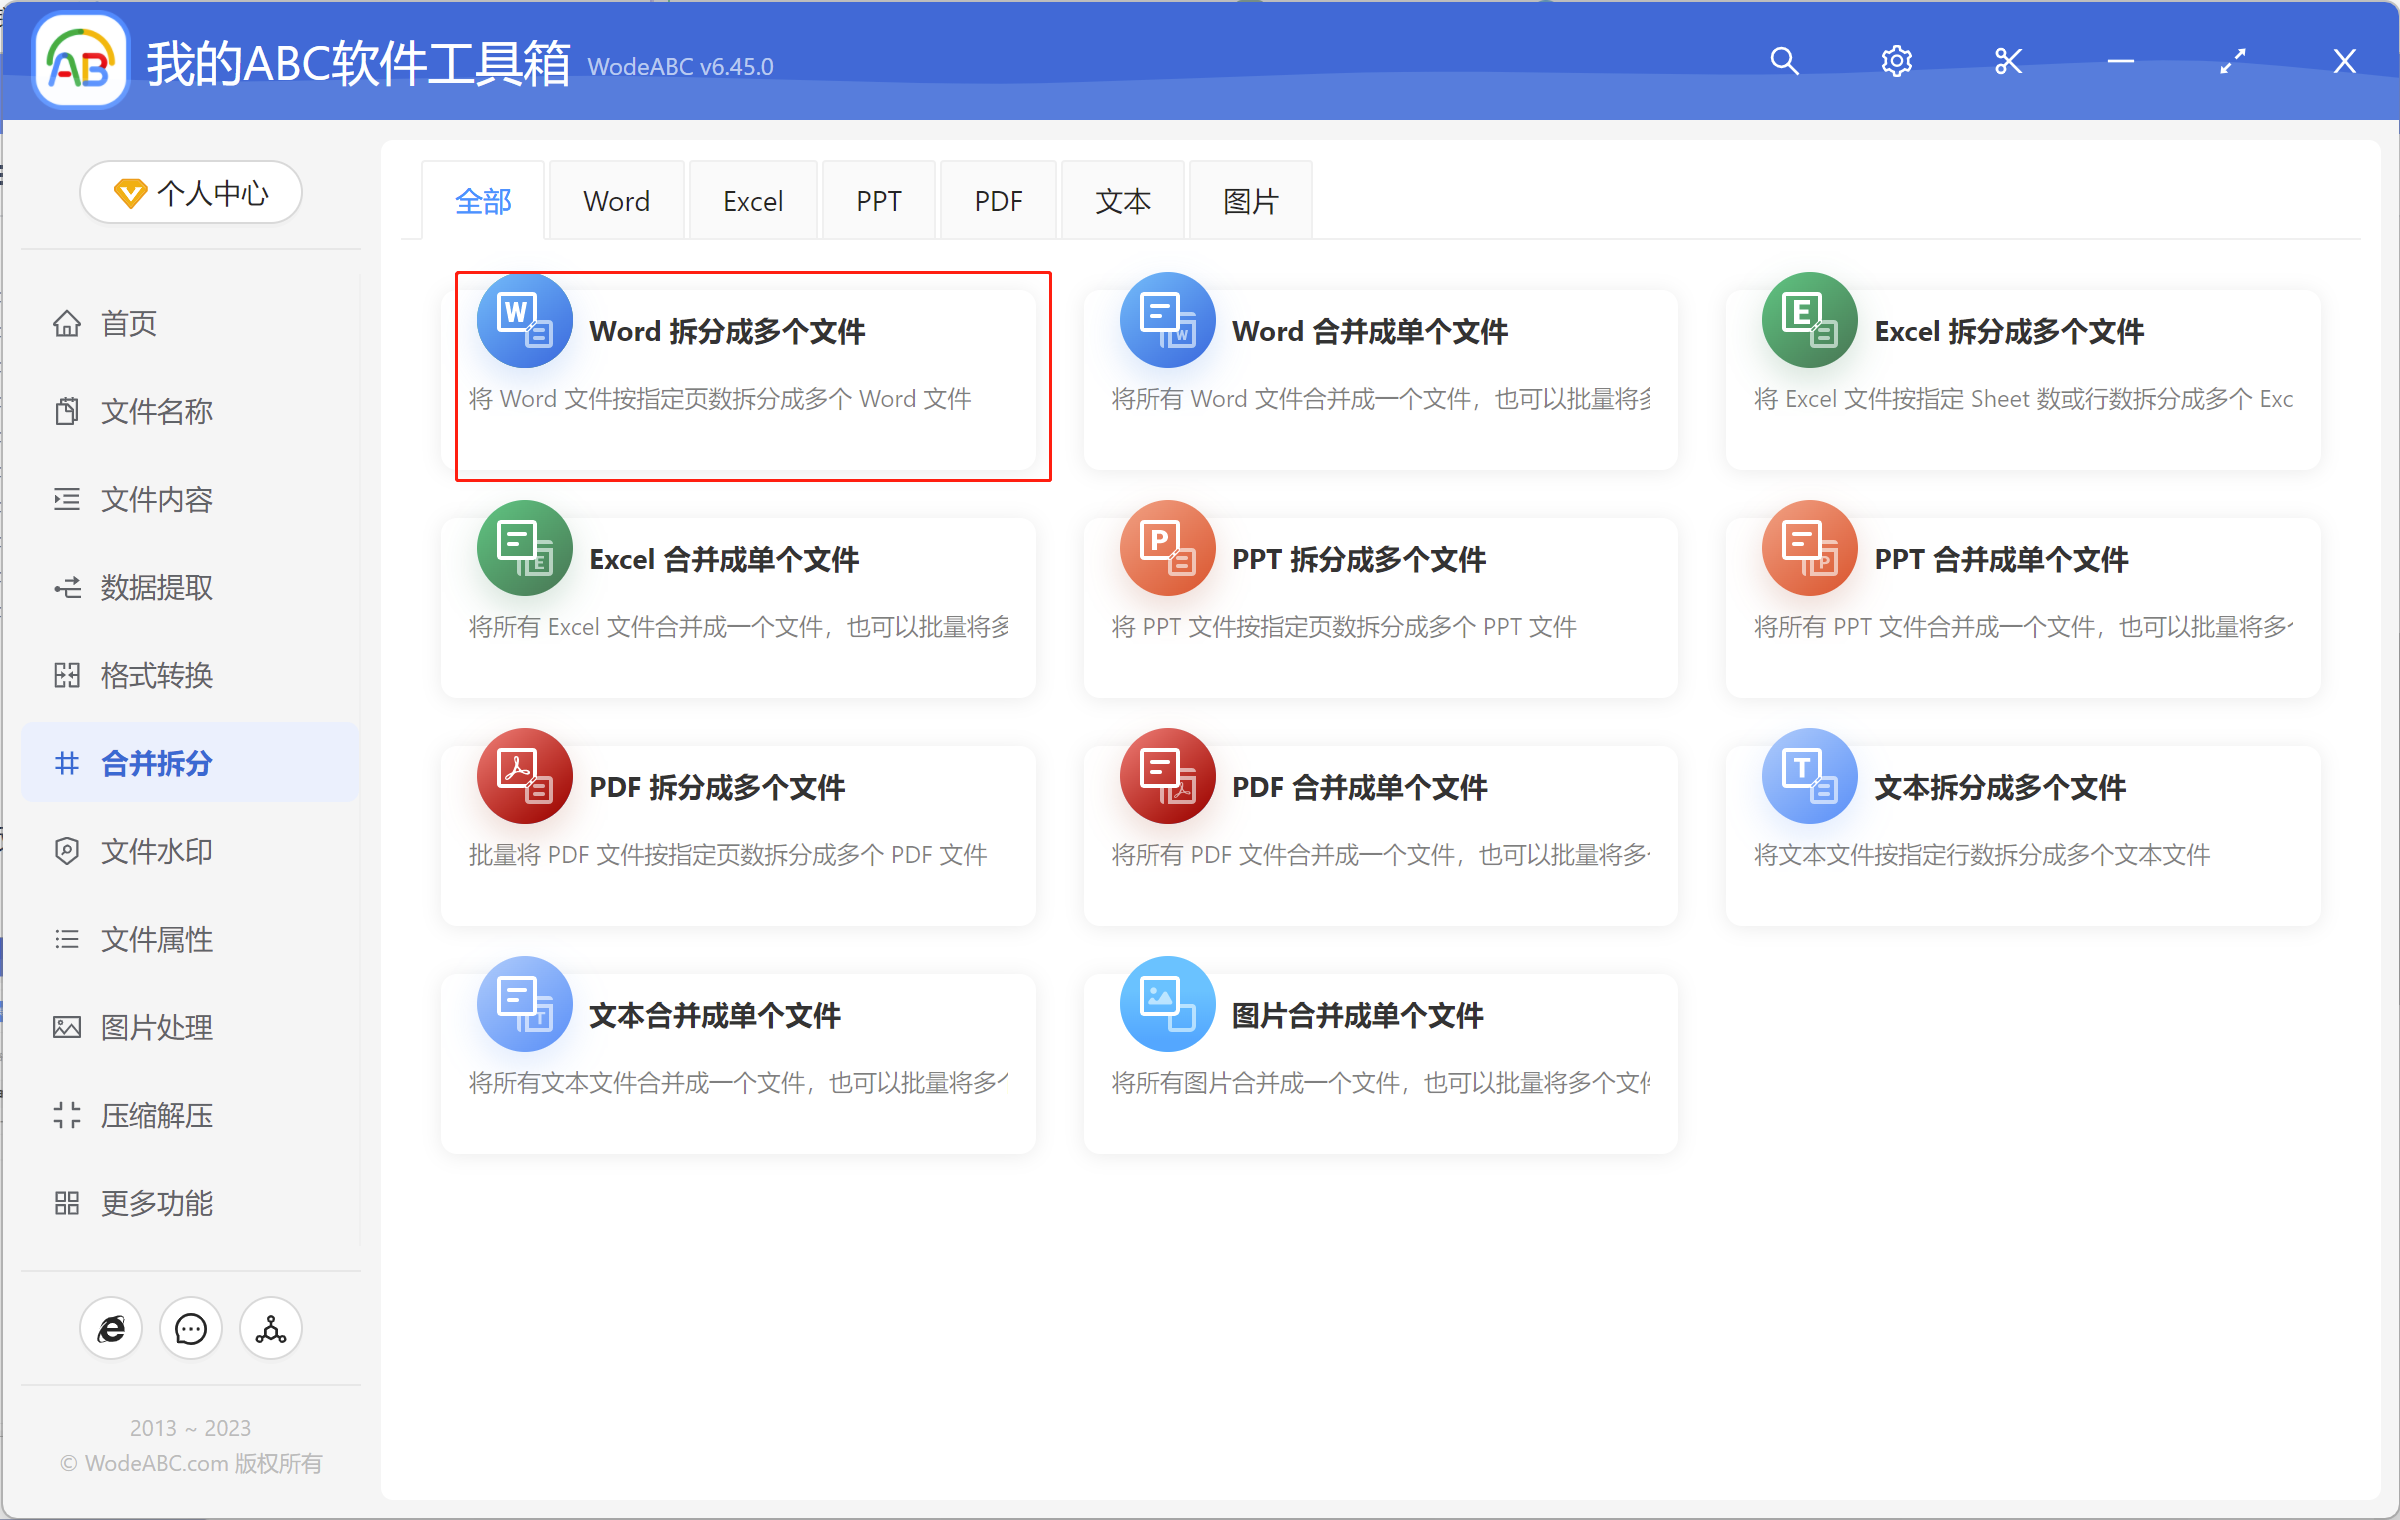Screen dimensions: 2400x1520
Task: Click the IE browser icon at bottom left
Action: tap(111, 1328)
